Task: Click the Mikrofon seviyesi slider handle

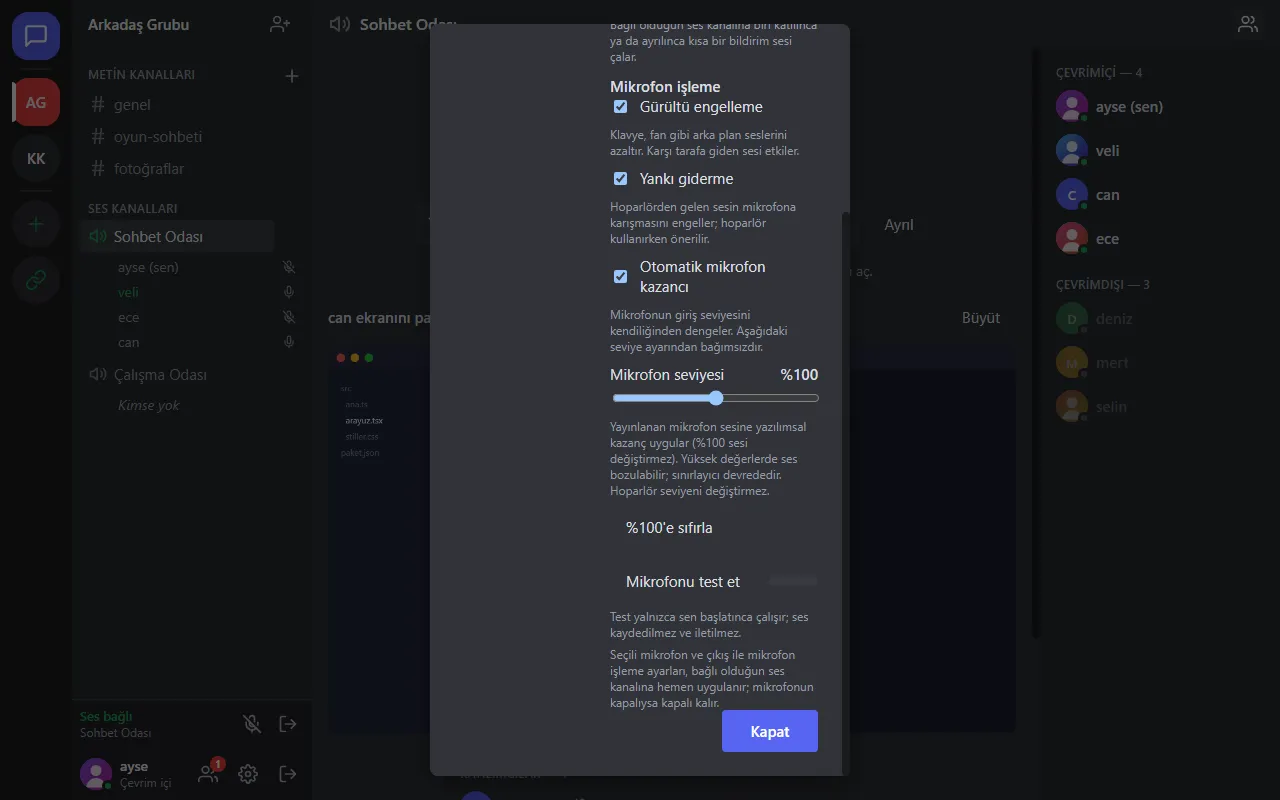Action: coord(716,398)
